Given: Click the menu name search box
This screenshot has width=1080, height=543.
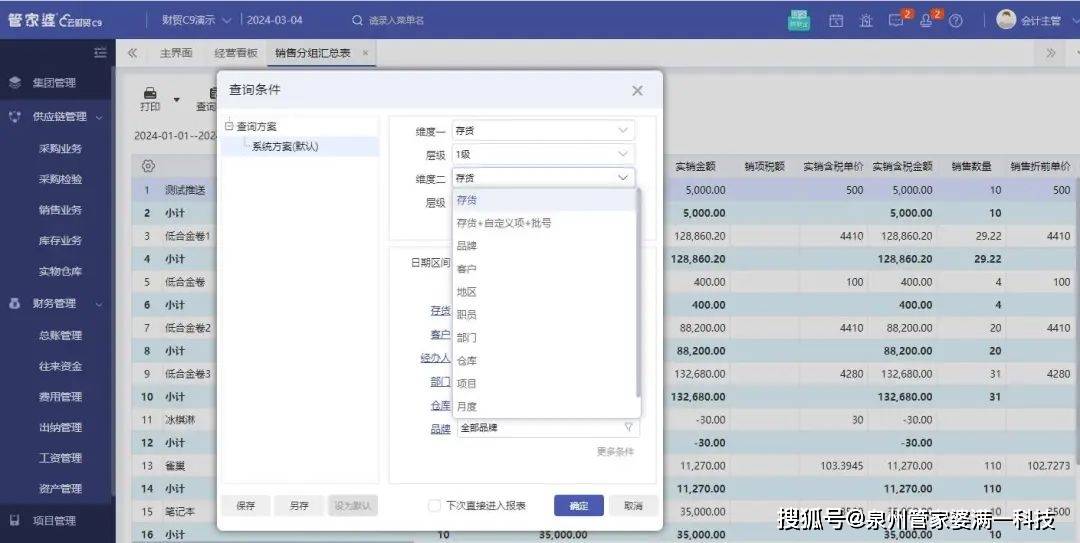Looking at the screenshot, I should coord(397,21).
